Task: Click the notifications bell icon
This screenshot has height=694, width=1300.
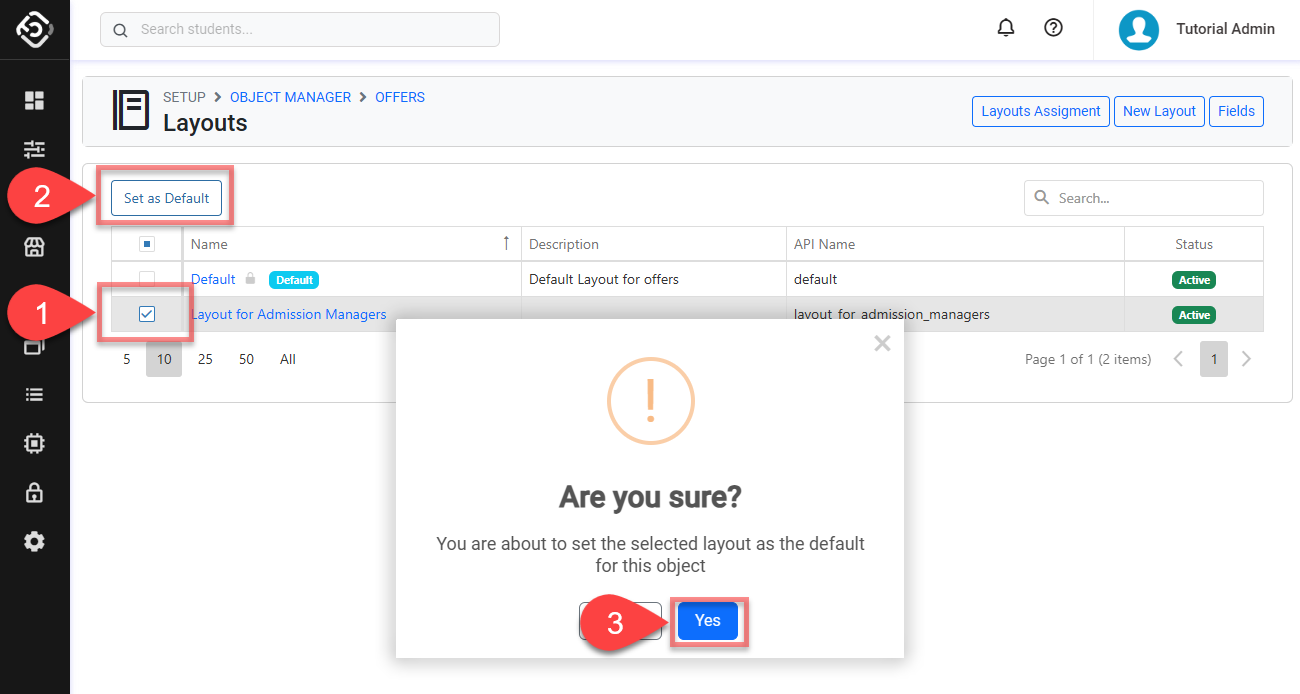Action: [1006, 28]
